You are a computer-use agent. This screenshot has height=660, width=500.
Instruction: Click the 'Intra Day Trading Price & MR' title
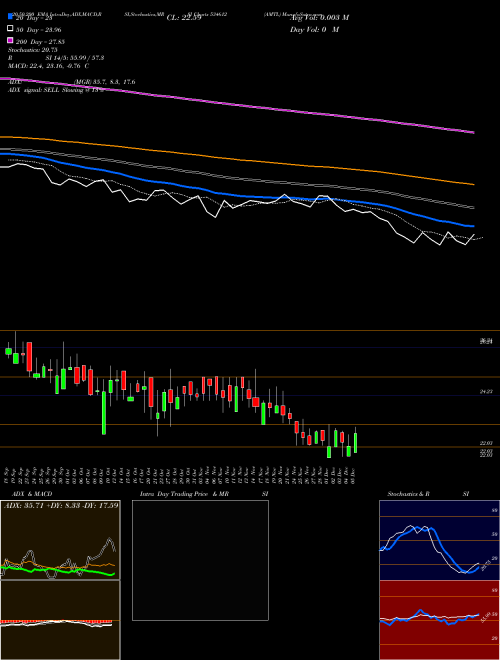184,494
